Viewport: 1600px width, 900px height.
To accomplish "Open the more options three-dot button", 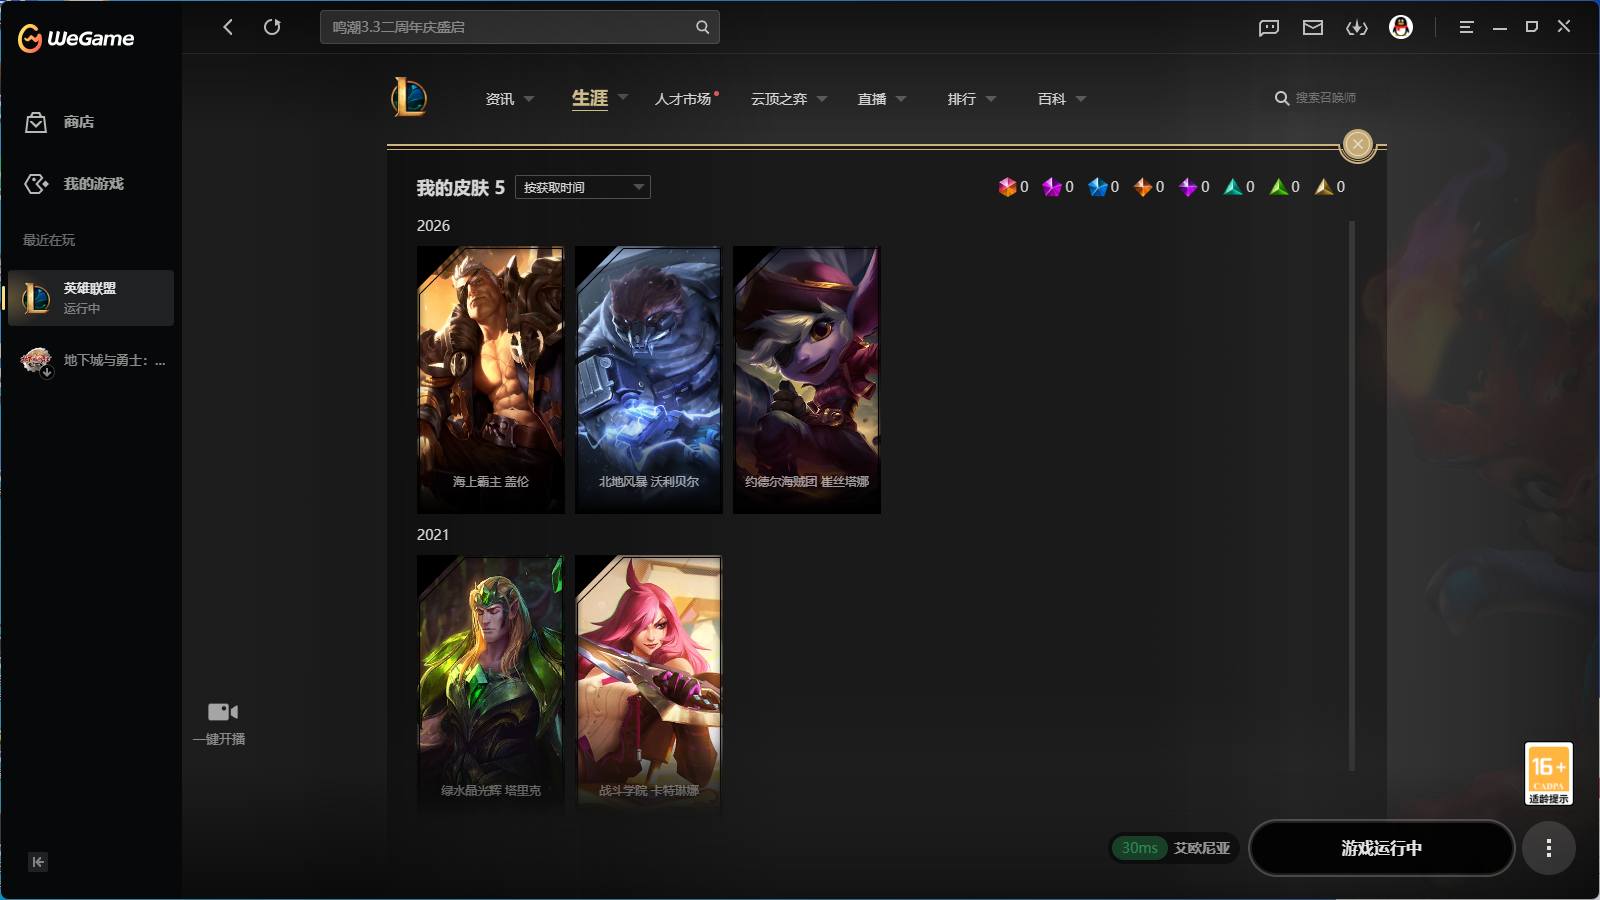I will coord(1549,848).
